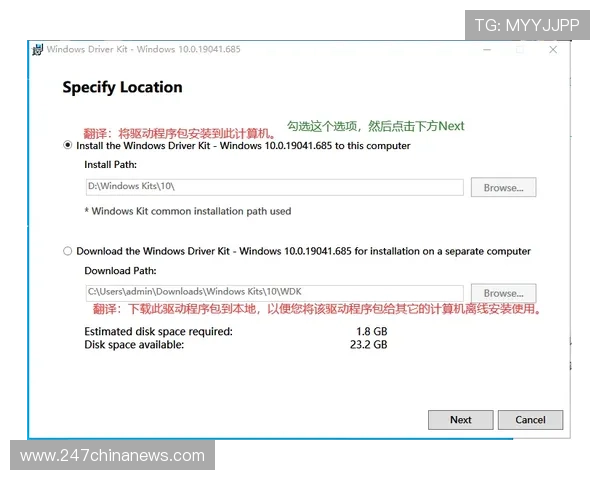Click the Windows Driver Kit title bar icon

click(x=37, y=50)
